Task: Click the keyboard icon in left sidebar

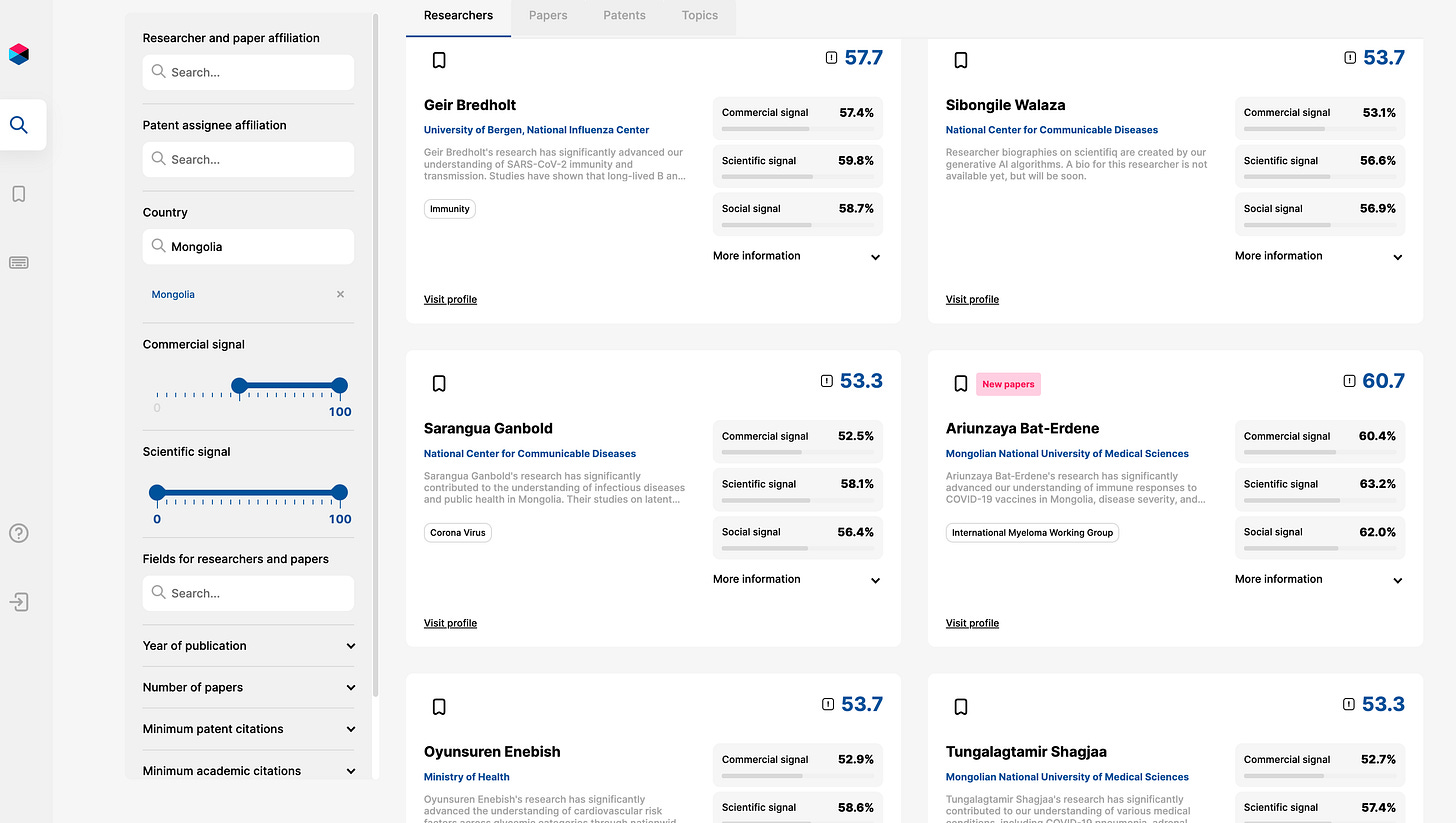Action: click(x=18, y=263)
